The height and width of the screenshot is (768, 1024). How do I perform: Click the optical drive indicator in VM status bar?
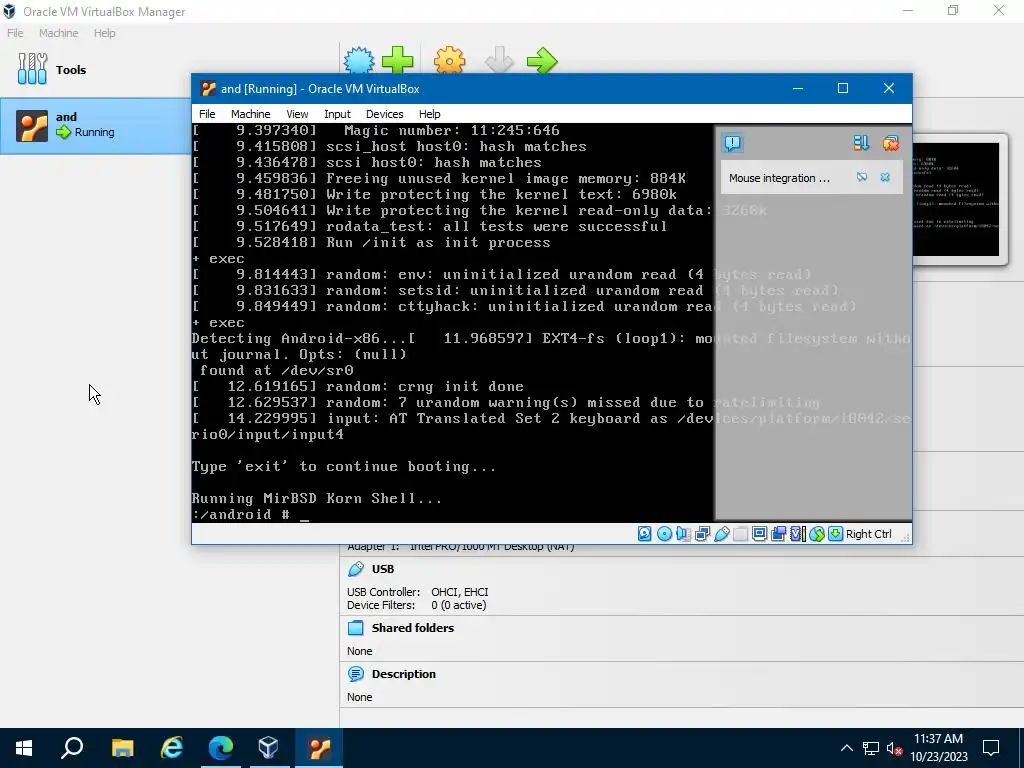(664, 534)
